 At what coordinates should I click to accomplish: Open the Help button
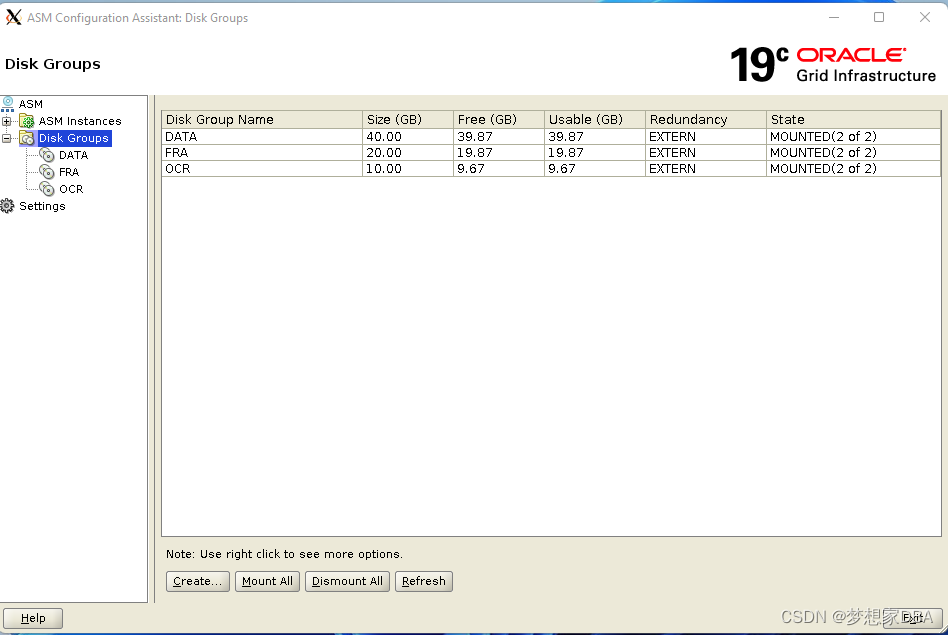click(x=33, y=618)
